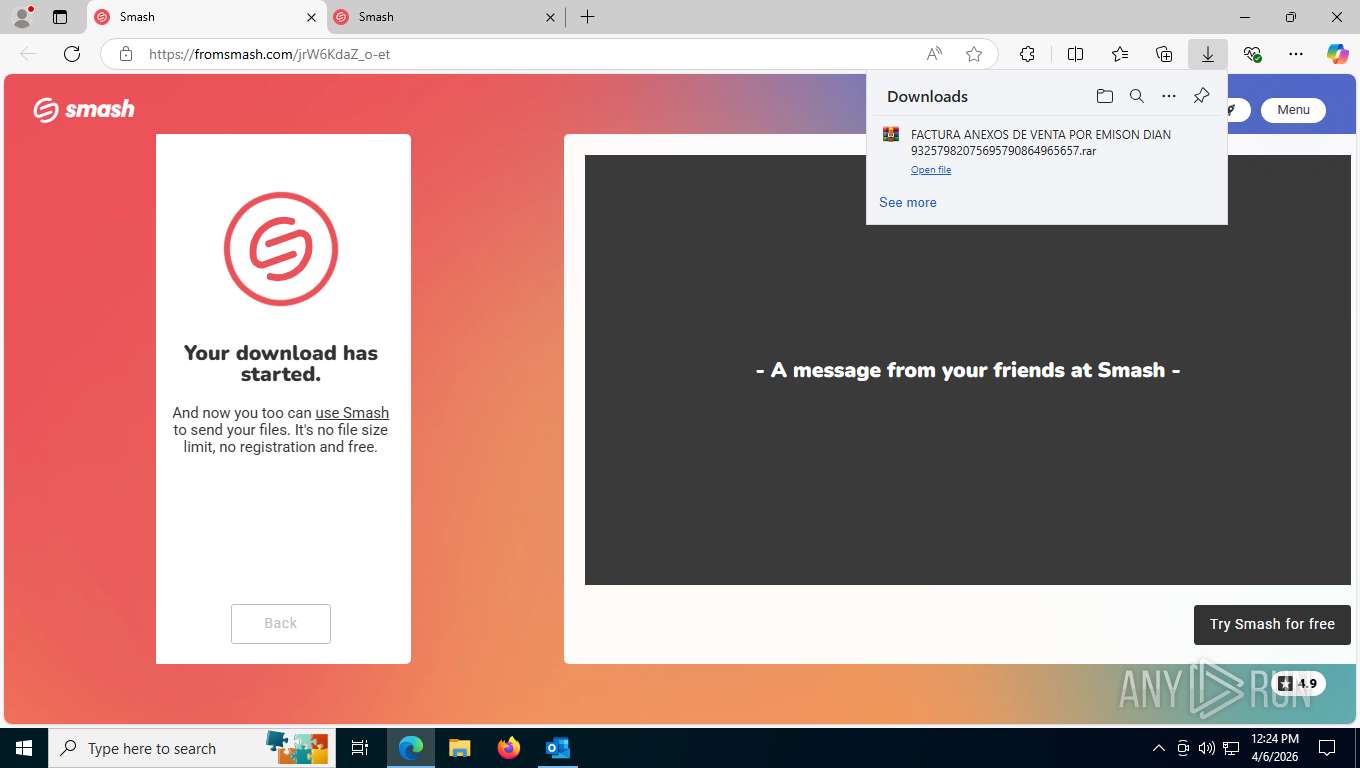Open the taskbar clock showing 12:24 PM
This screenshot has width=1360, height=768.
coord(1274,748)
